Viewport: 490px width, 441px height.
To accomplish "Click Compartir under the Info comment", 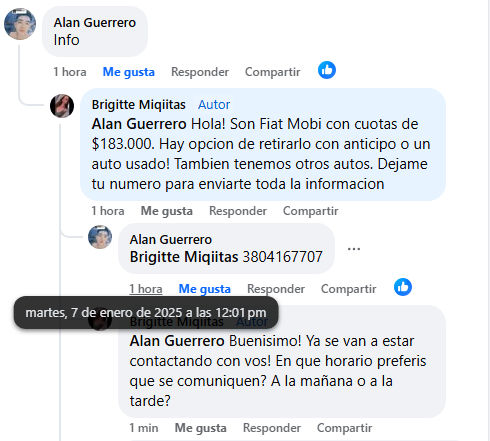I will click(273, 72).
